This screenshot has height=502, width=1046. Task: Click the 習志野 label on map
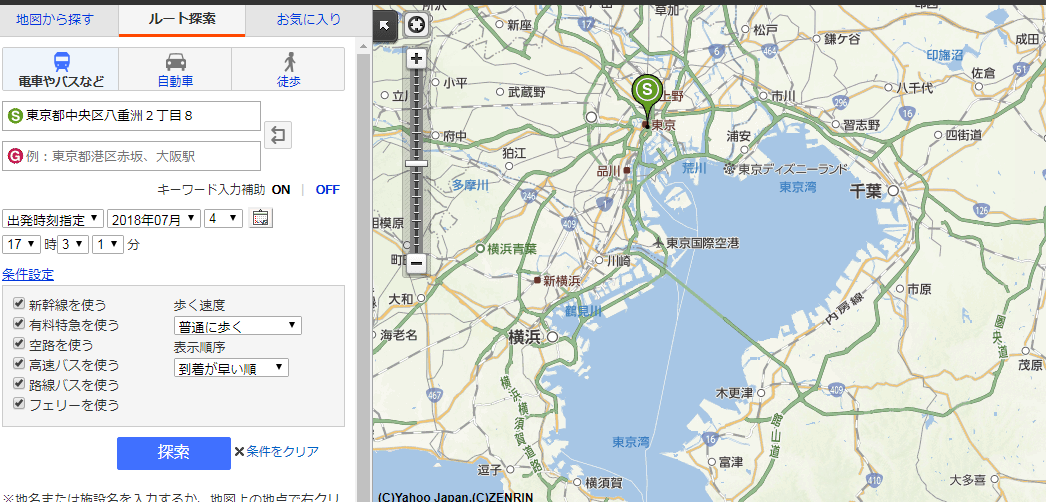coord(862,125)
